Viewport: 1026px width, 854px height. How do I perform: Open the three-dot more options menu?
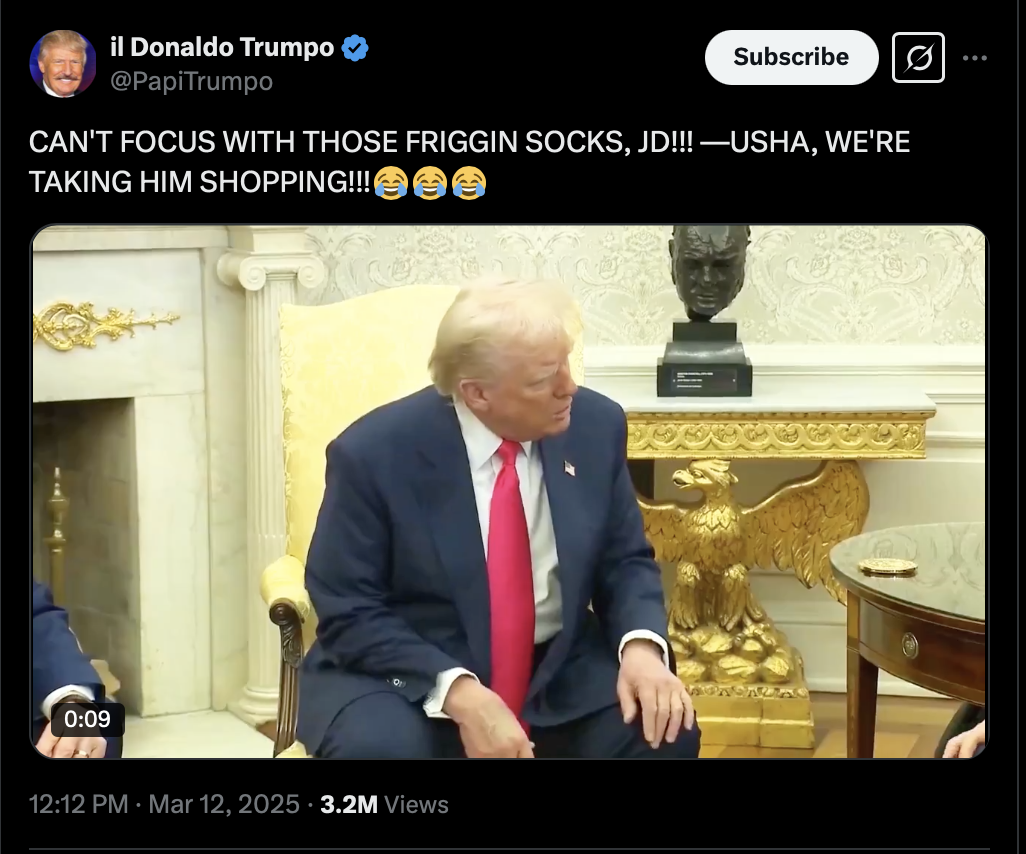pos(975,58)
